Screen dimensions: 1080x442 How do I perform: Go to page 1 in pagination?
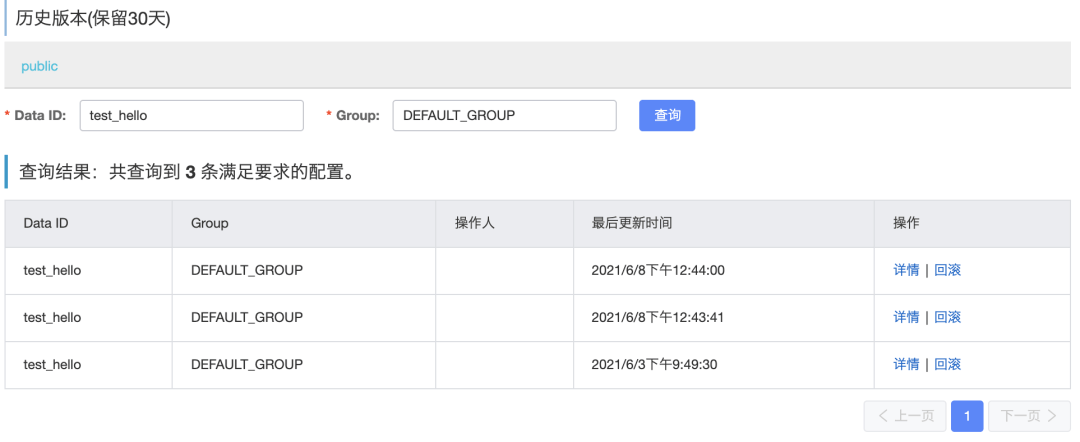967,416
